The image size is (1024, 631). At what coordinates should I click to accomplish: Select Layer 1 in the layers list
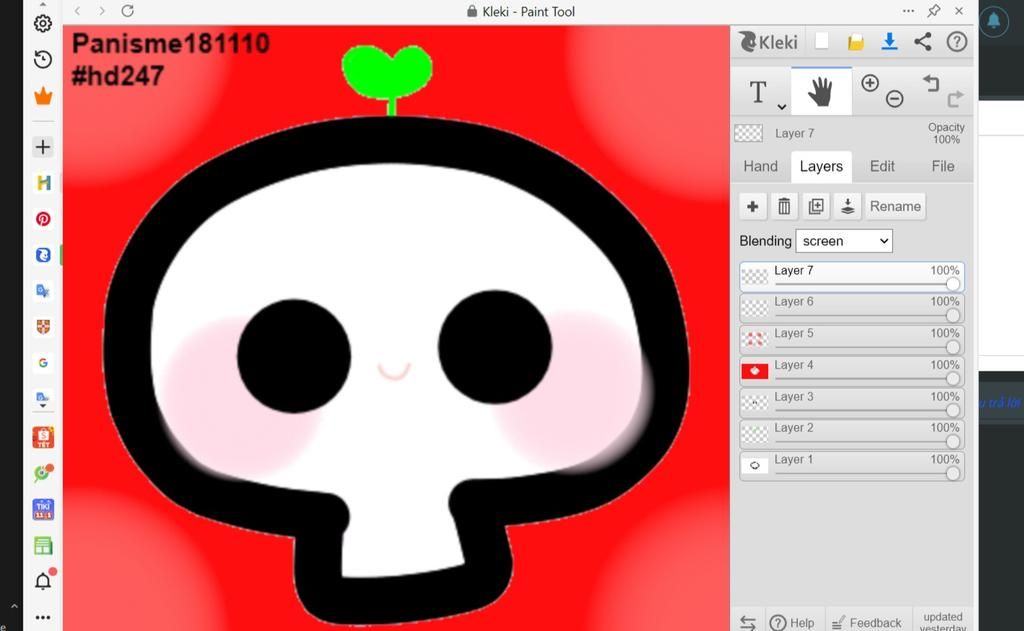pos(852,466)
